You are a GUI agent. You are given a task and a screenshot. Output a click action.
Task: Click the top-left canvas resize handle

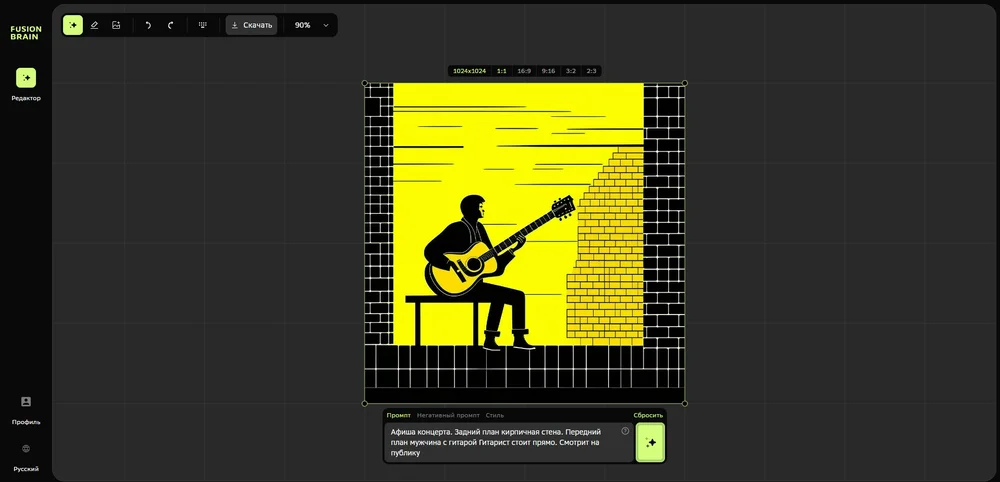coord(365,83)
